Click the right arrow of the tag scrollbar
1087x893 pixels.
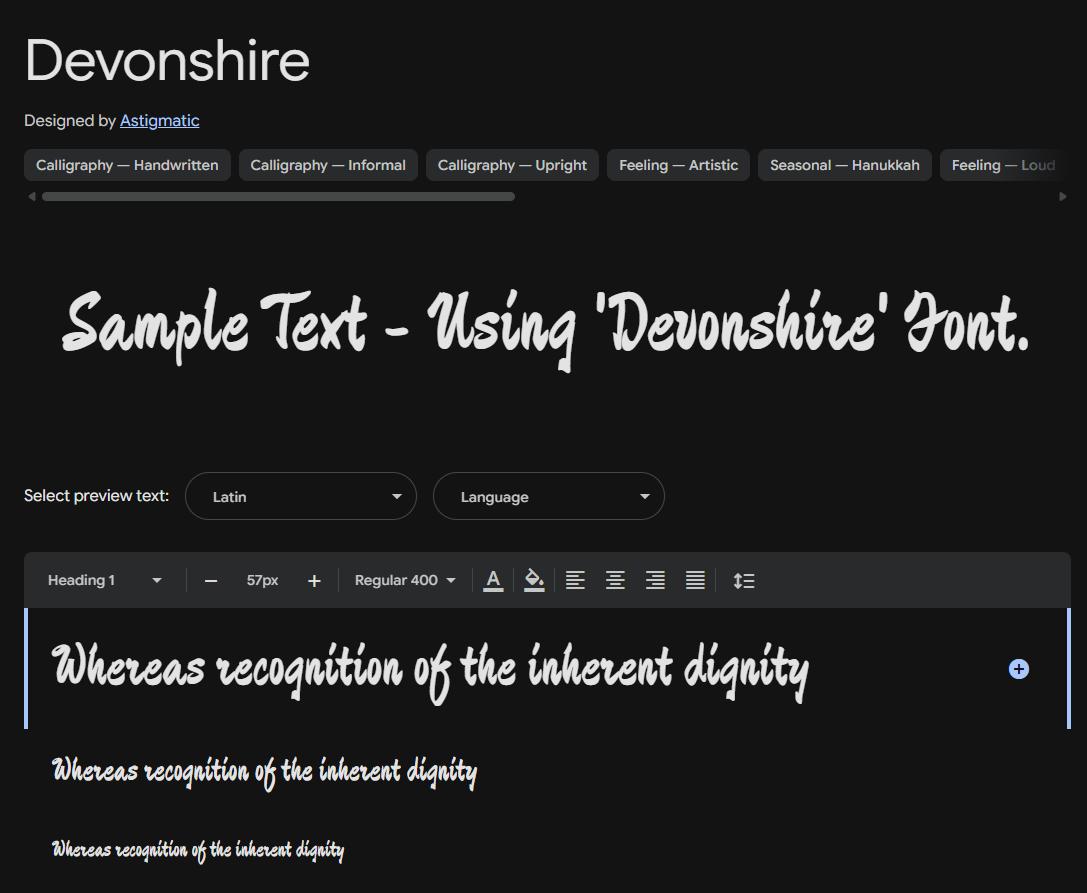coord(1063,197)
